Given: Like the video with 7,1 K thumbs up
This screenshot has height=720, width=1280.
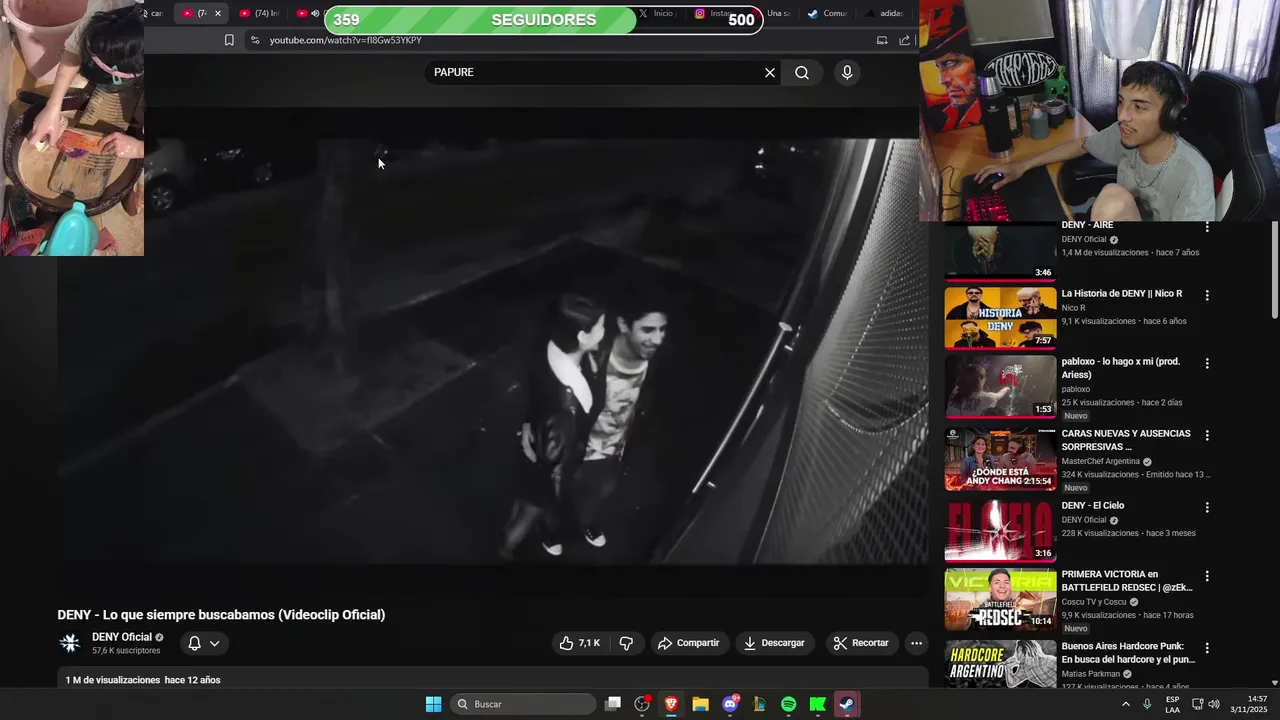Looking at the screenshot, I should pyautogui.click(x=580, y=643).
